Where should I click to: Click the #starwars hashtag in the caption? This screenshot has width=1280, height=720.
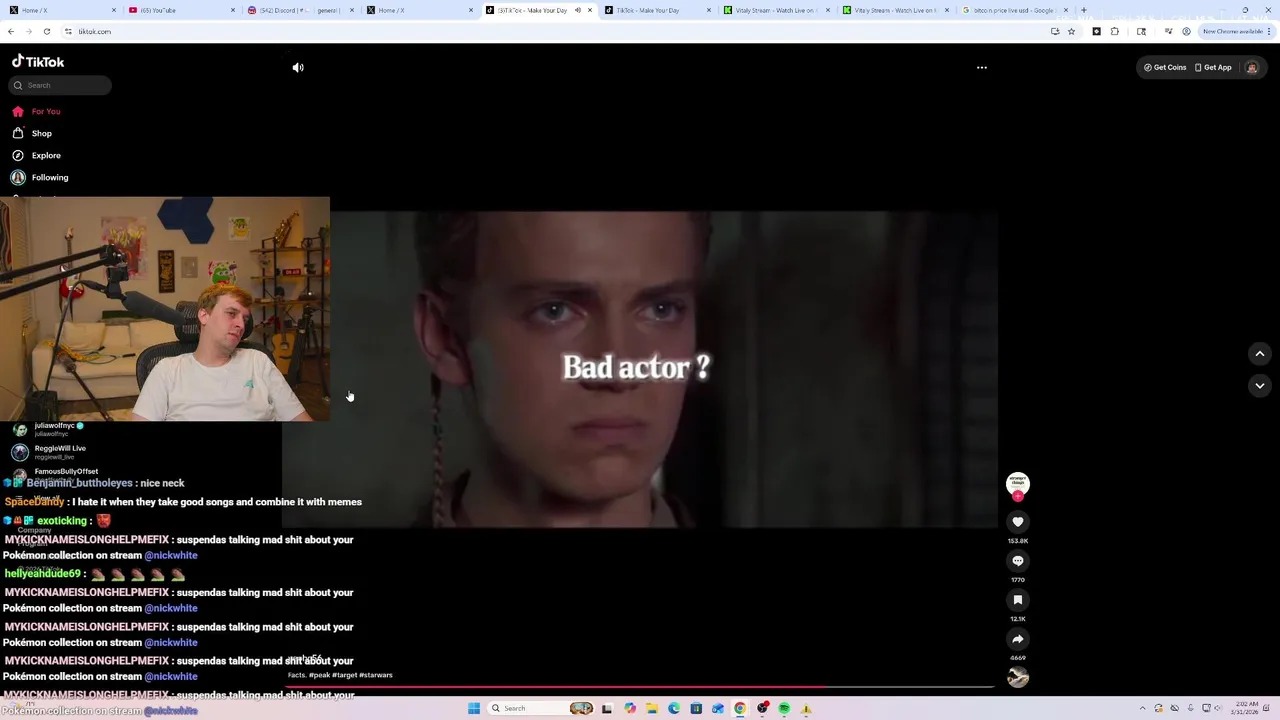coord(375,675)
